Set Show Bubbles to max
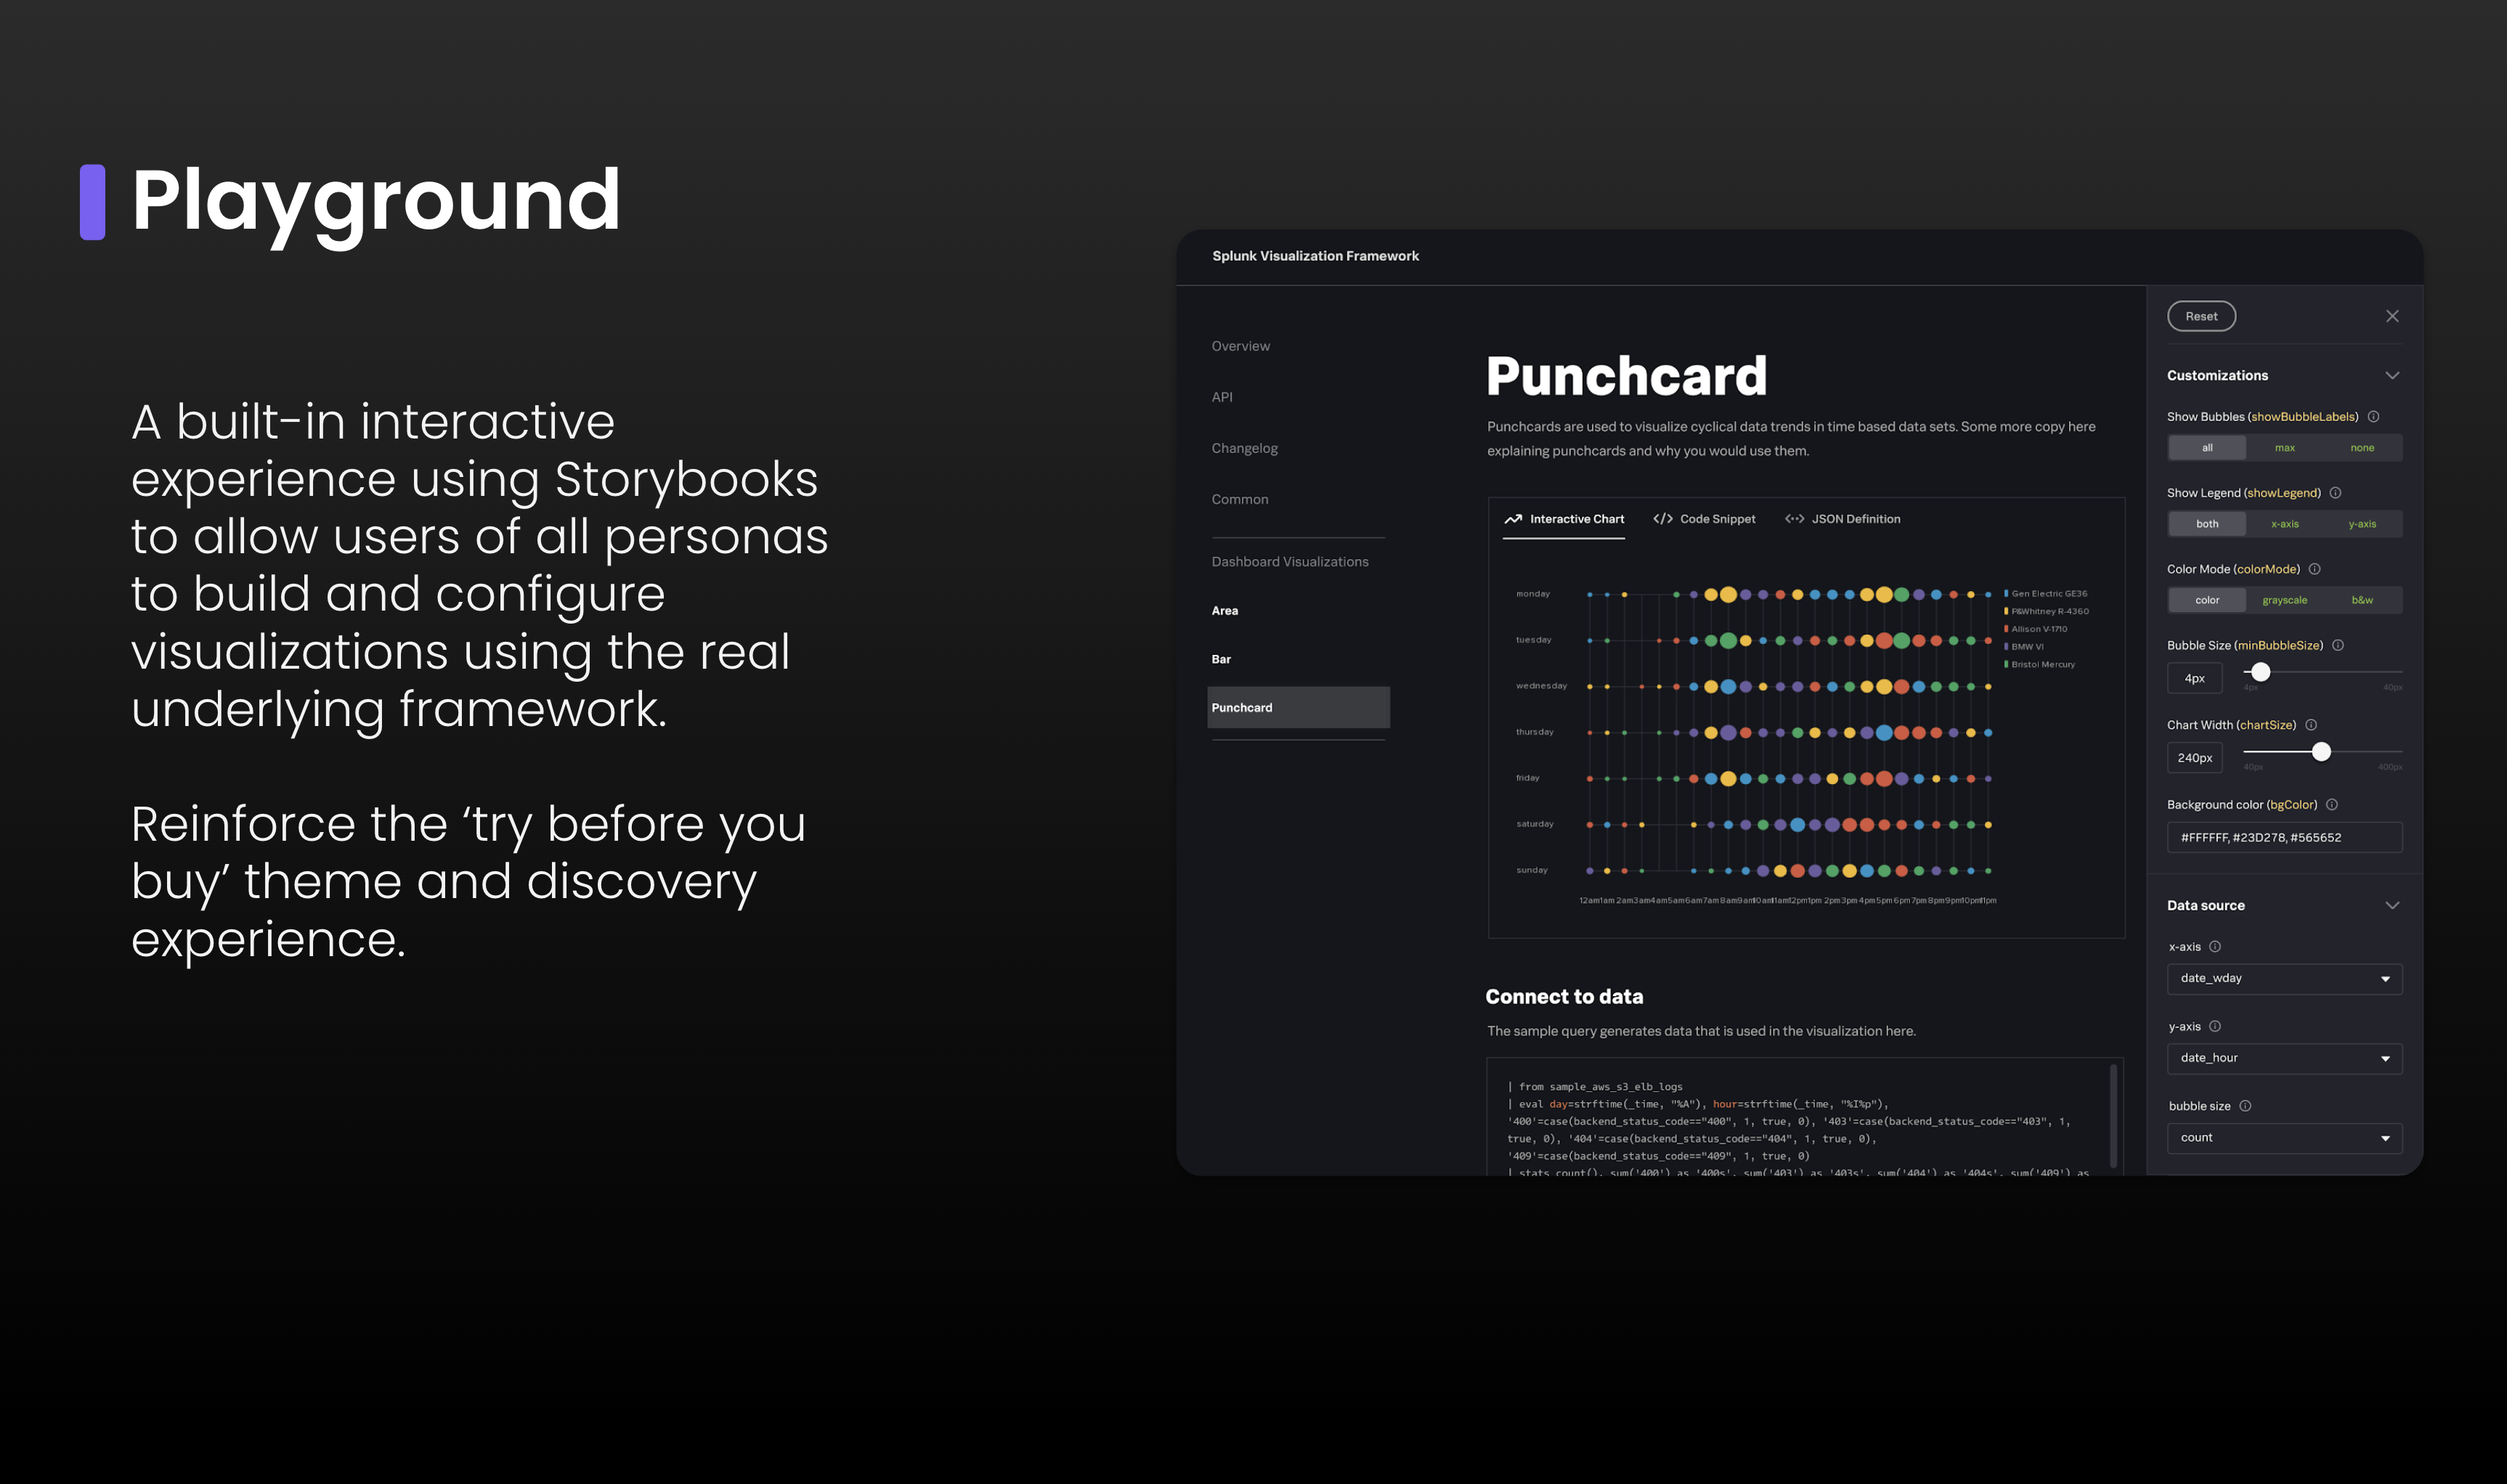 [2285, 448]
